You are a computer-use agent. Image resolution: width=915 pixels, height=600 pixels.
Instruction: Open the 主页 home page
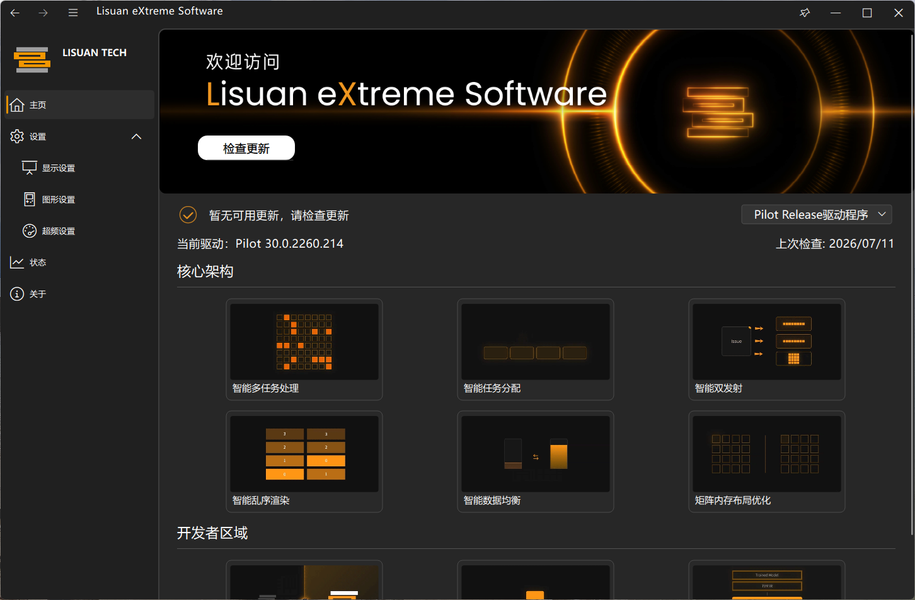80,105
